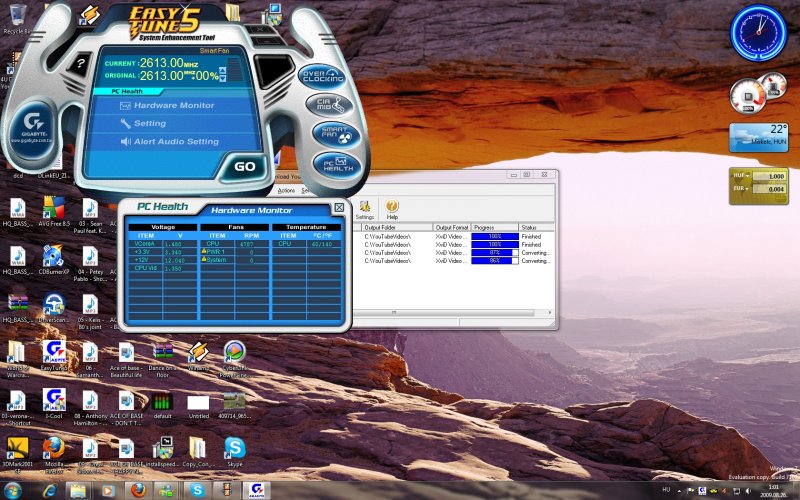Launch Internet Explorer from the taskbar
This screenshot has height=500, width=800.
49,491
